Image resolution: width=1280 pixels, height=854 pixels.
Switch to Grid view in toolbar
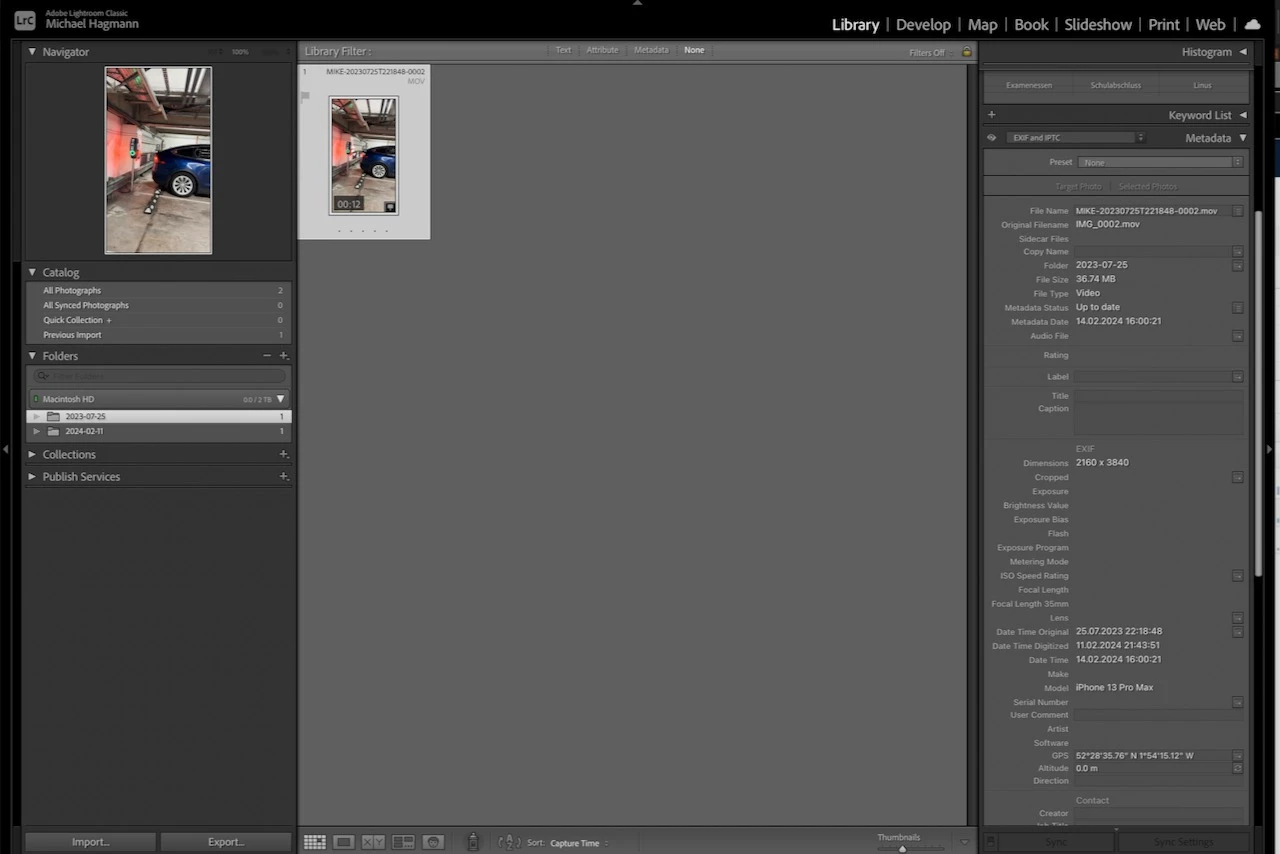coord(315,842)
